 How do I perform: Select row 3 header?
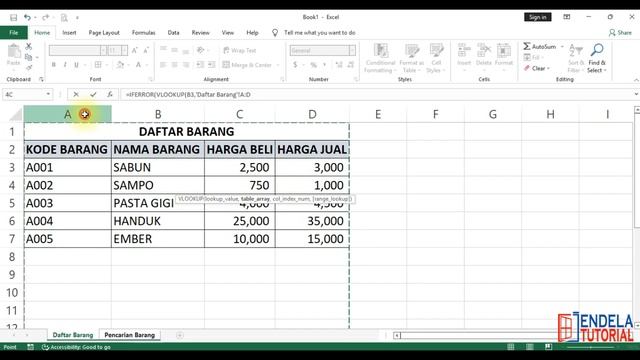12,167
